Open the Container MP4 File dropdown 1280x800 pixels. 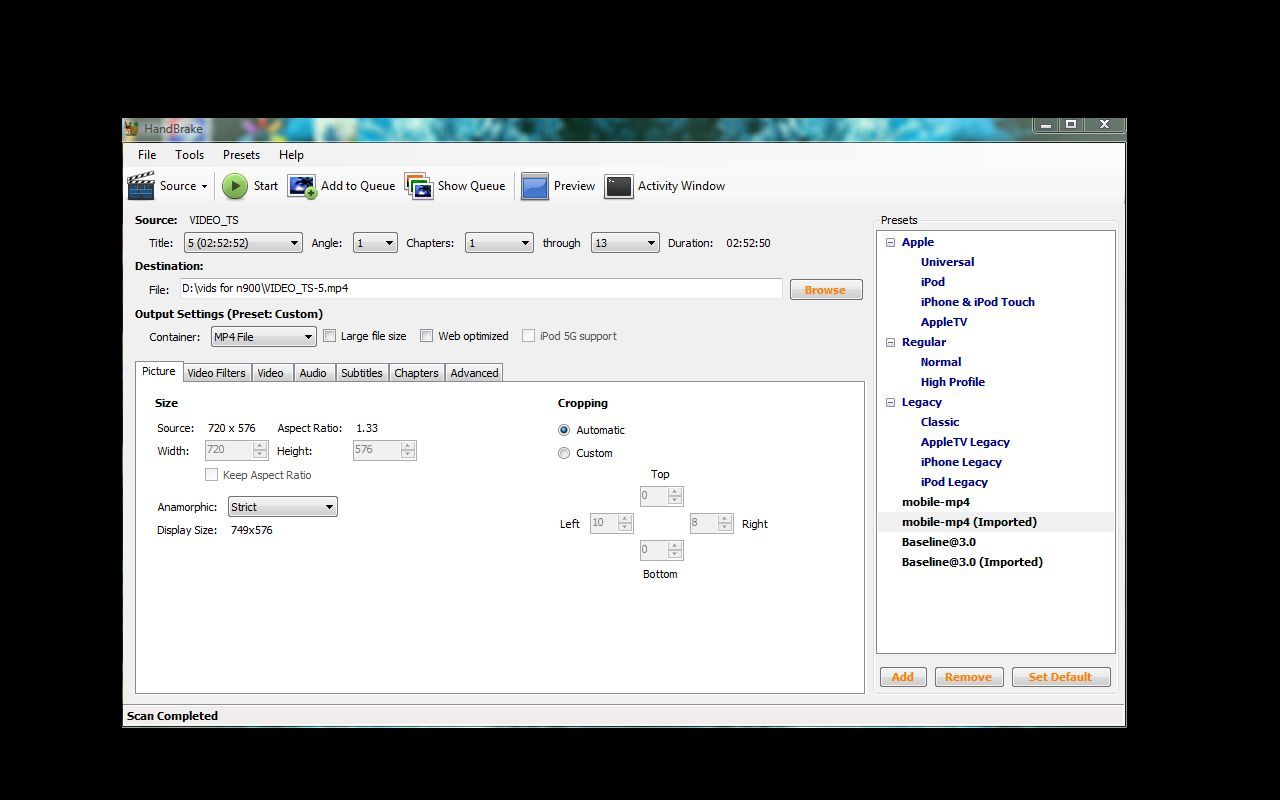[263, 337]
